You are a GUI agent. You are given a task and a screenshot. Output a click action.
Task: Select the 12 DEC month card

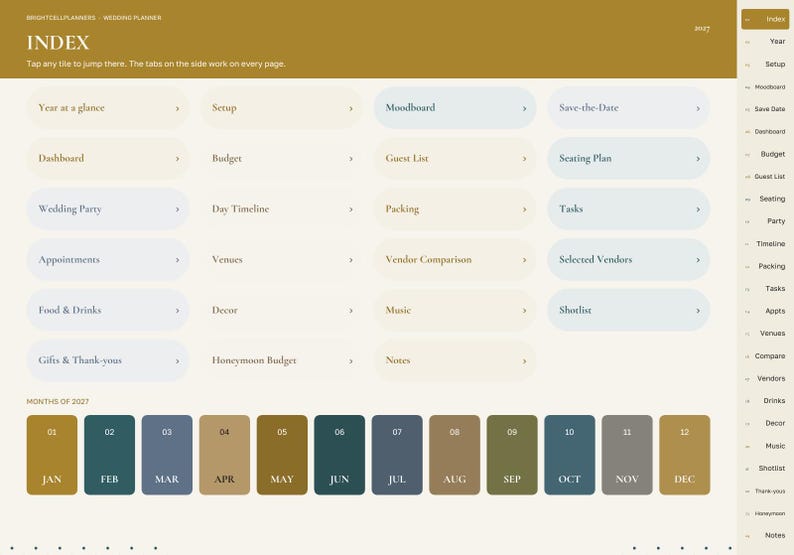[685, 455]
